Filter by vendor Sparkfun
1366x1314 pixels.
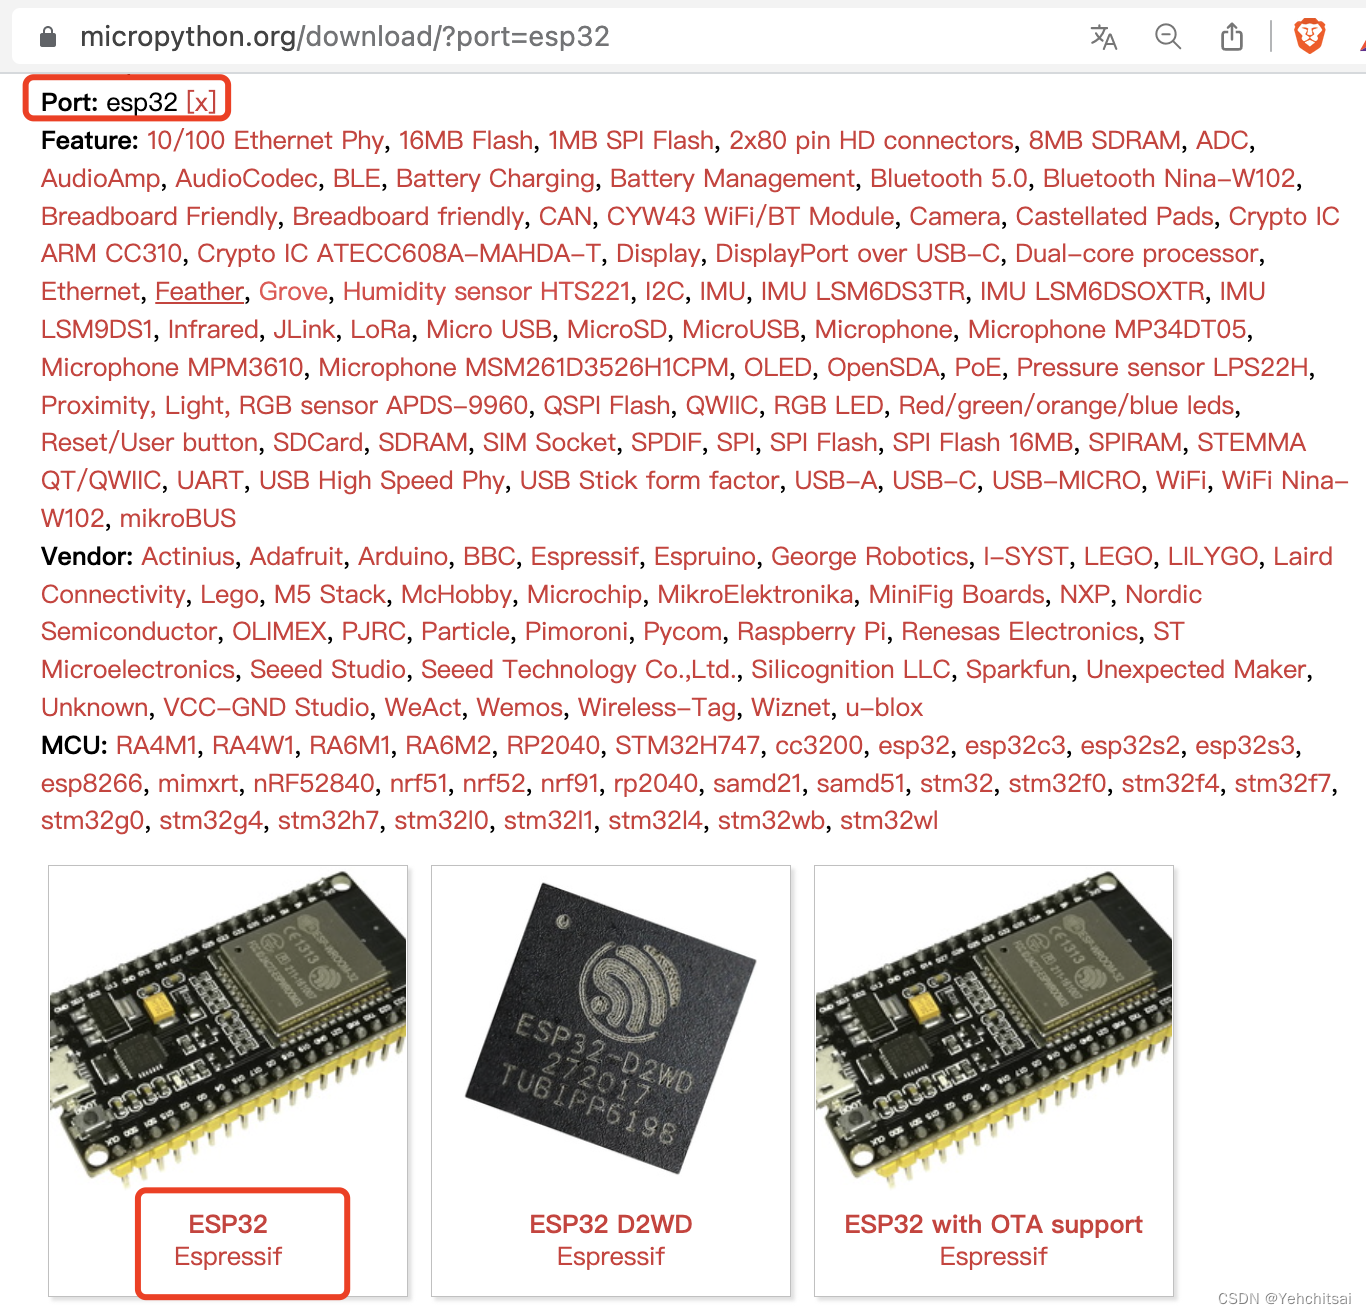[1018, 670]
